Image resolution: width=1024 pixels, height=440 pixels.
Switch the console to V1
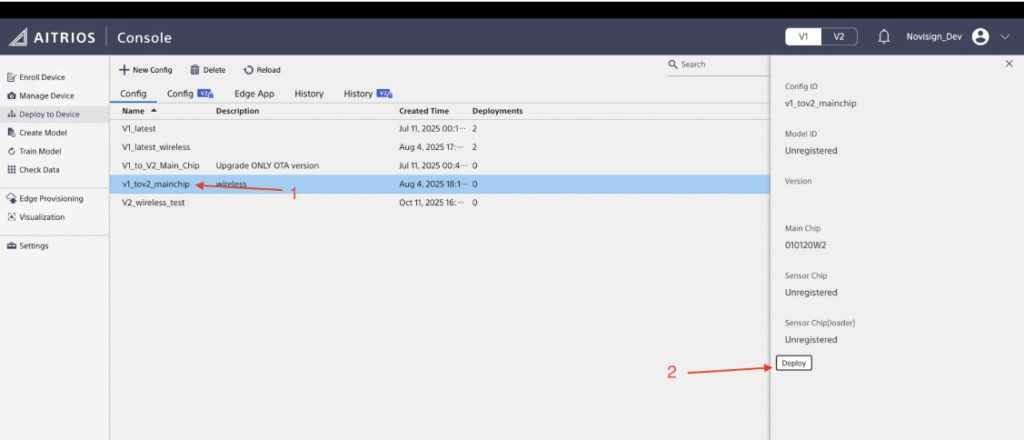803,37
